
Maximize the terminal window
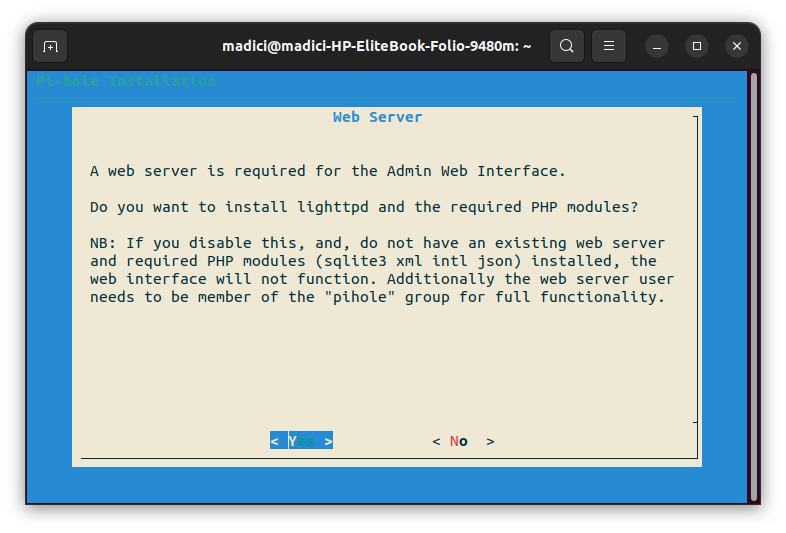coord(697,46)
